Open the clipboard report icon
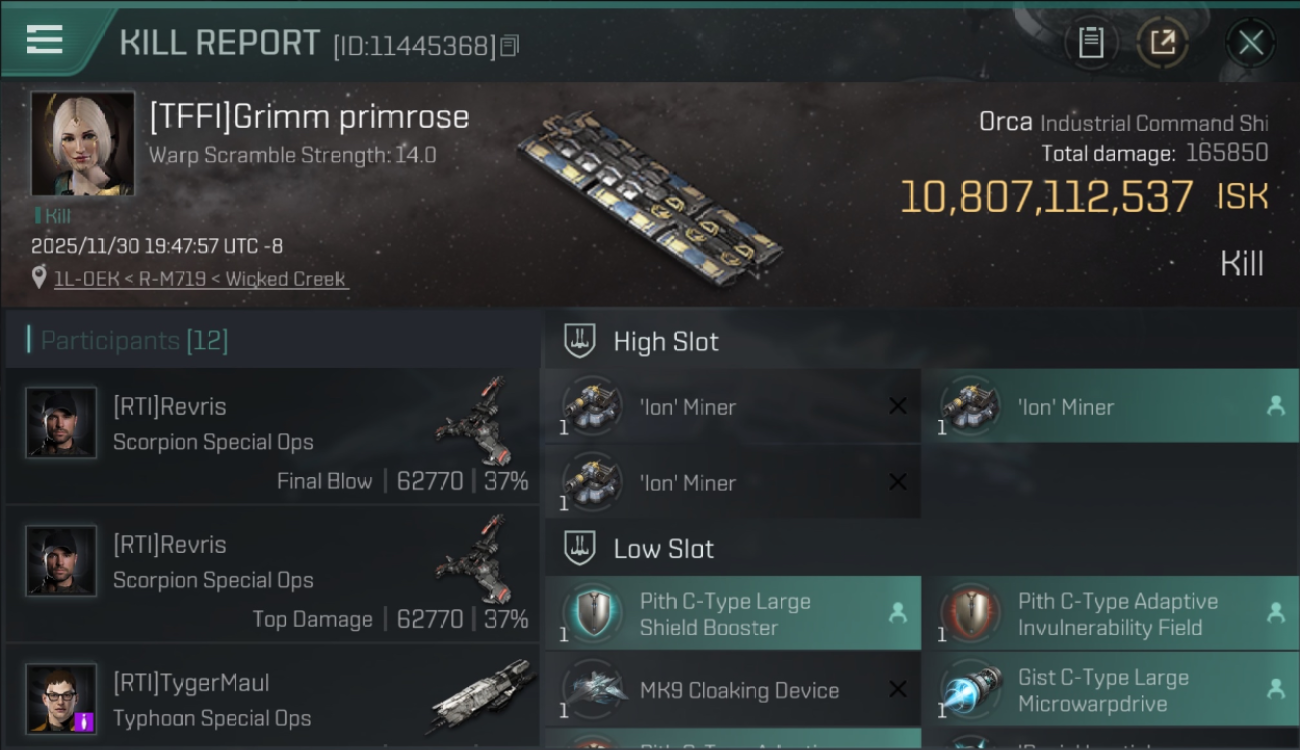The height and width of the screenshot is (750, 1300). coord(1091,43)
